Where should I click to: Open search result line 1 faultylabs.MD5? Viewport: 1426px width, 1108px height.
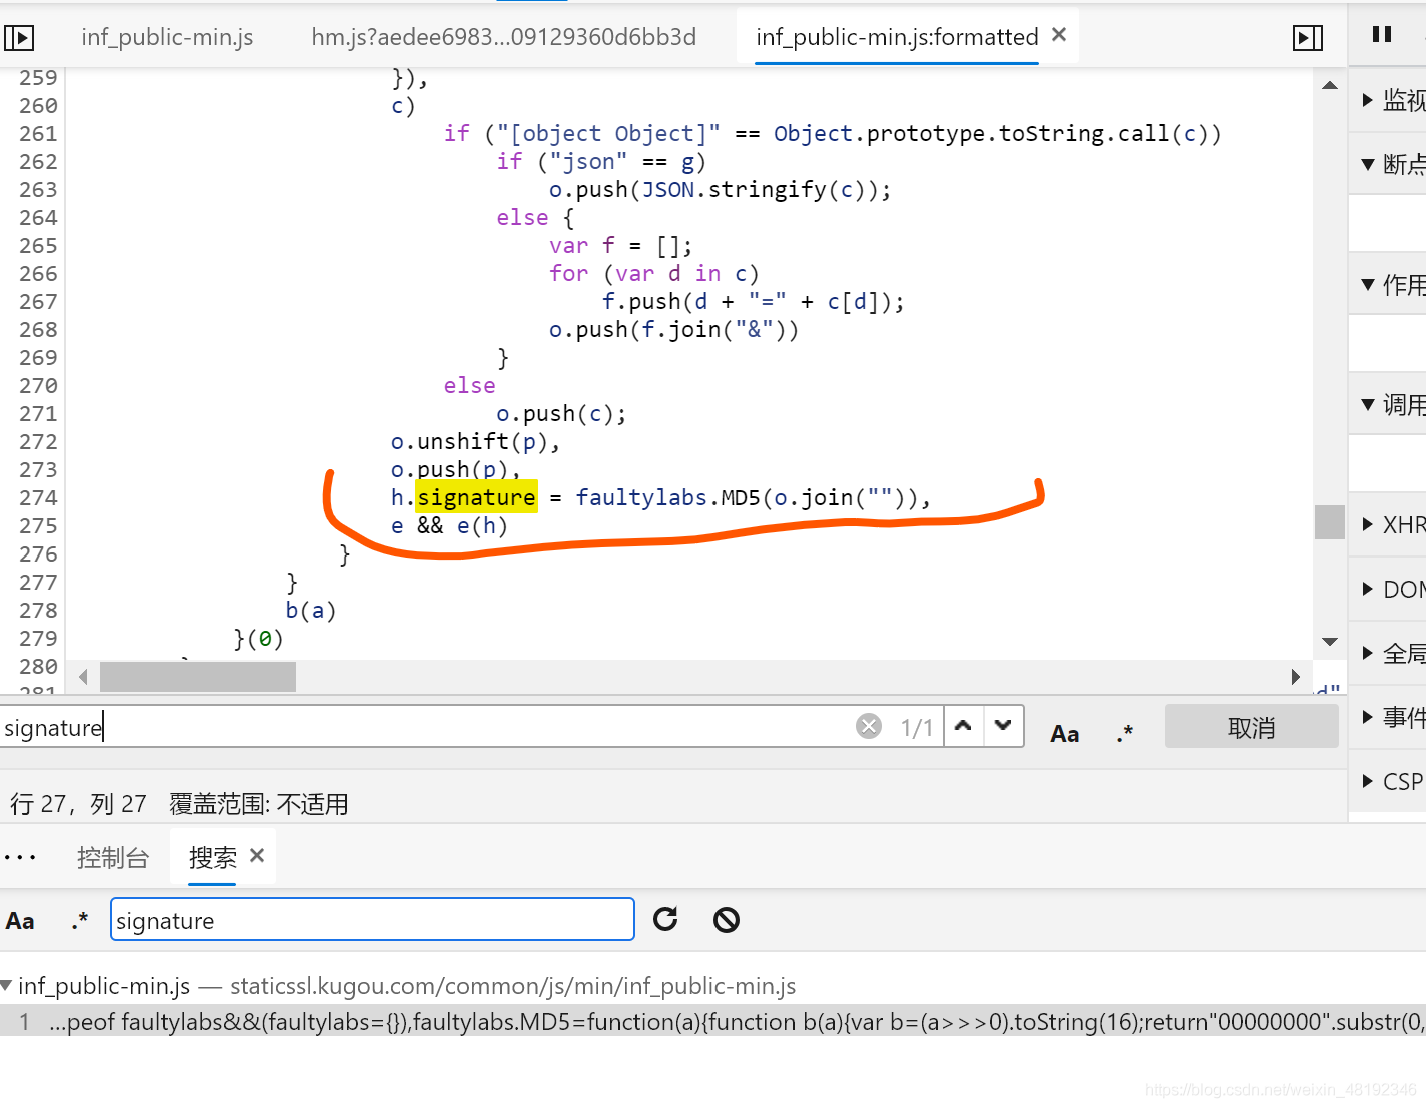[713, 1021]
